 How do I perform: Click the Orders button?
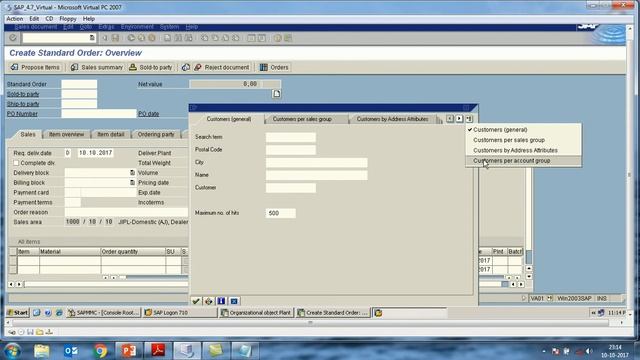(x=274, y=67)
